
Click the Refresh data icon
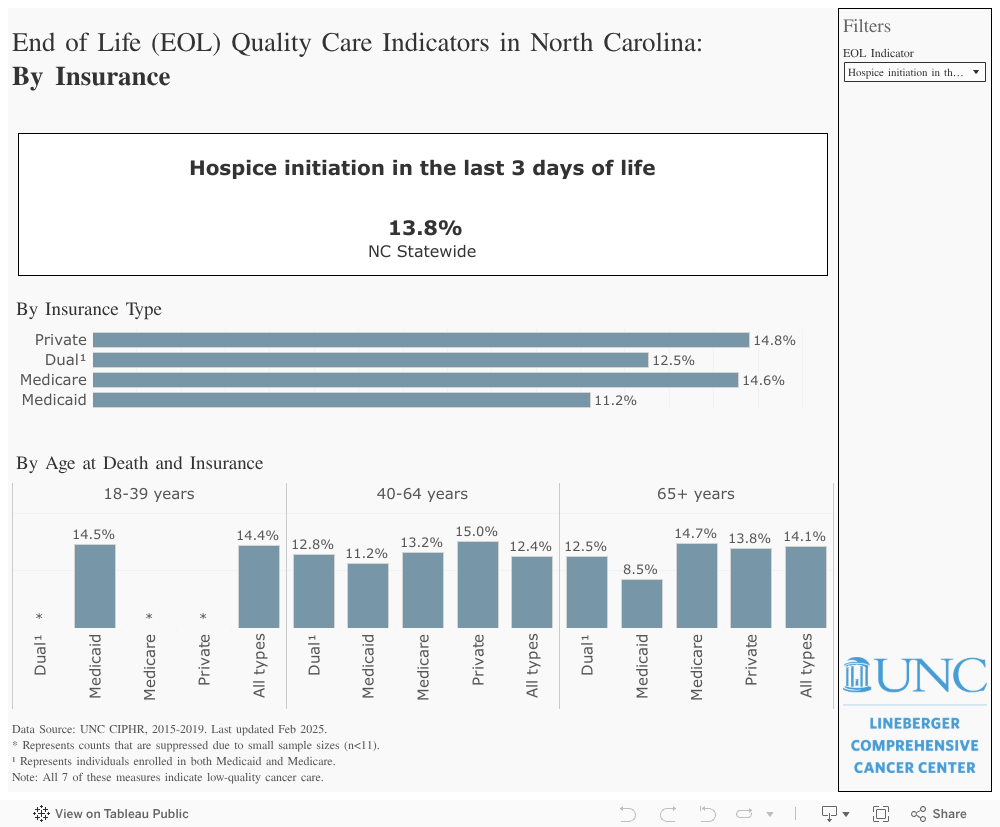[x=744, y=814]
